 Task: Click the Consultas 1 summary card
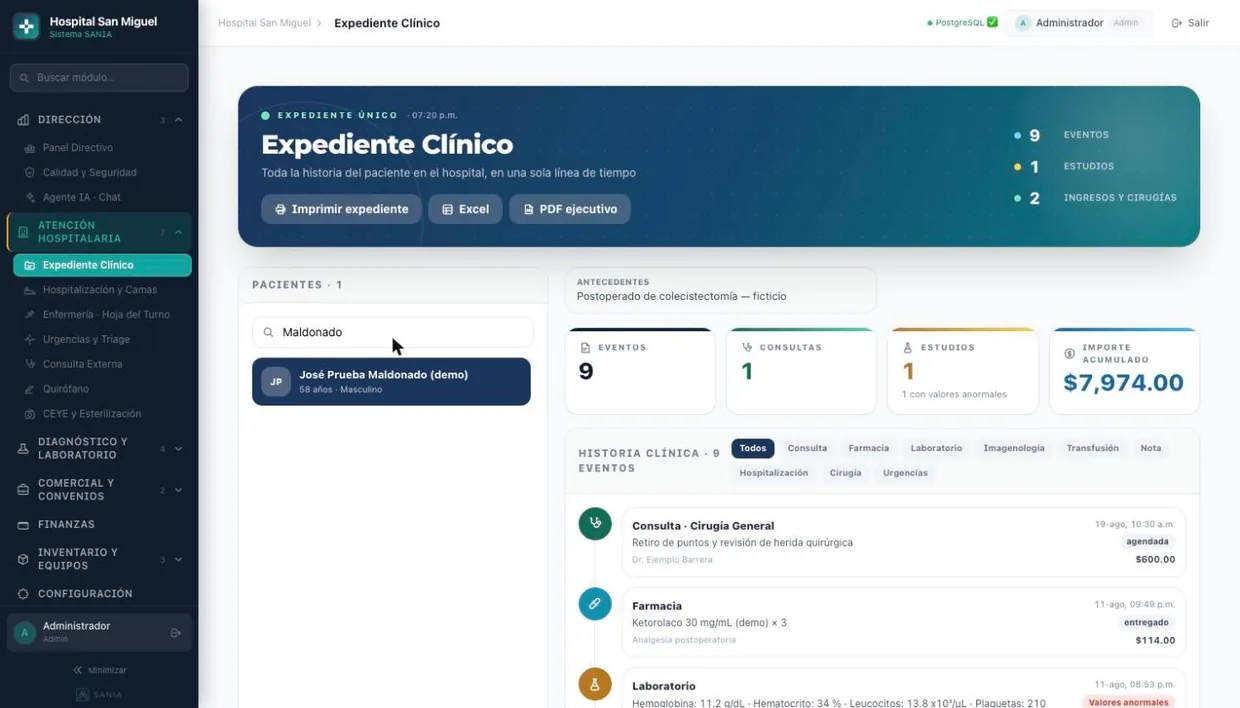tap(801, 371)
